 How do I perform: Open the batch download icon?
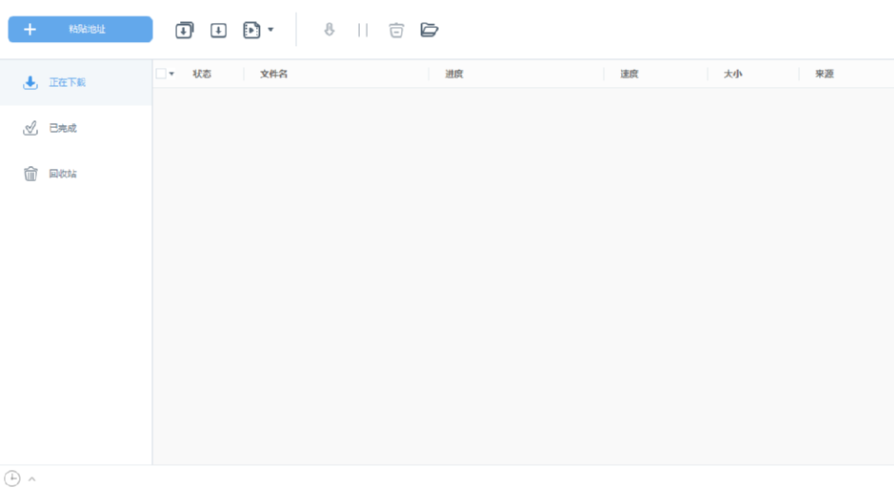(184, 30)
